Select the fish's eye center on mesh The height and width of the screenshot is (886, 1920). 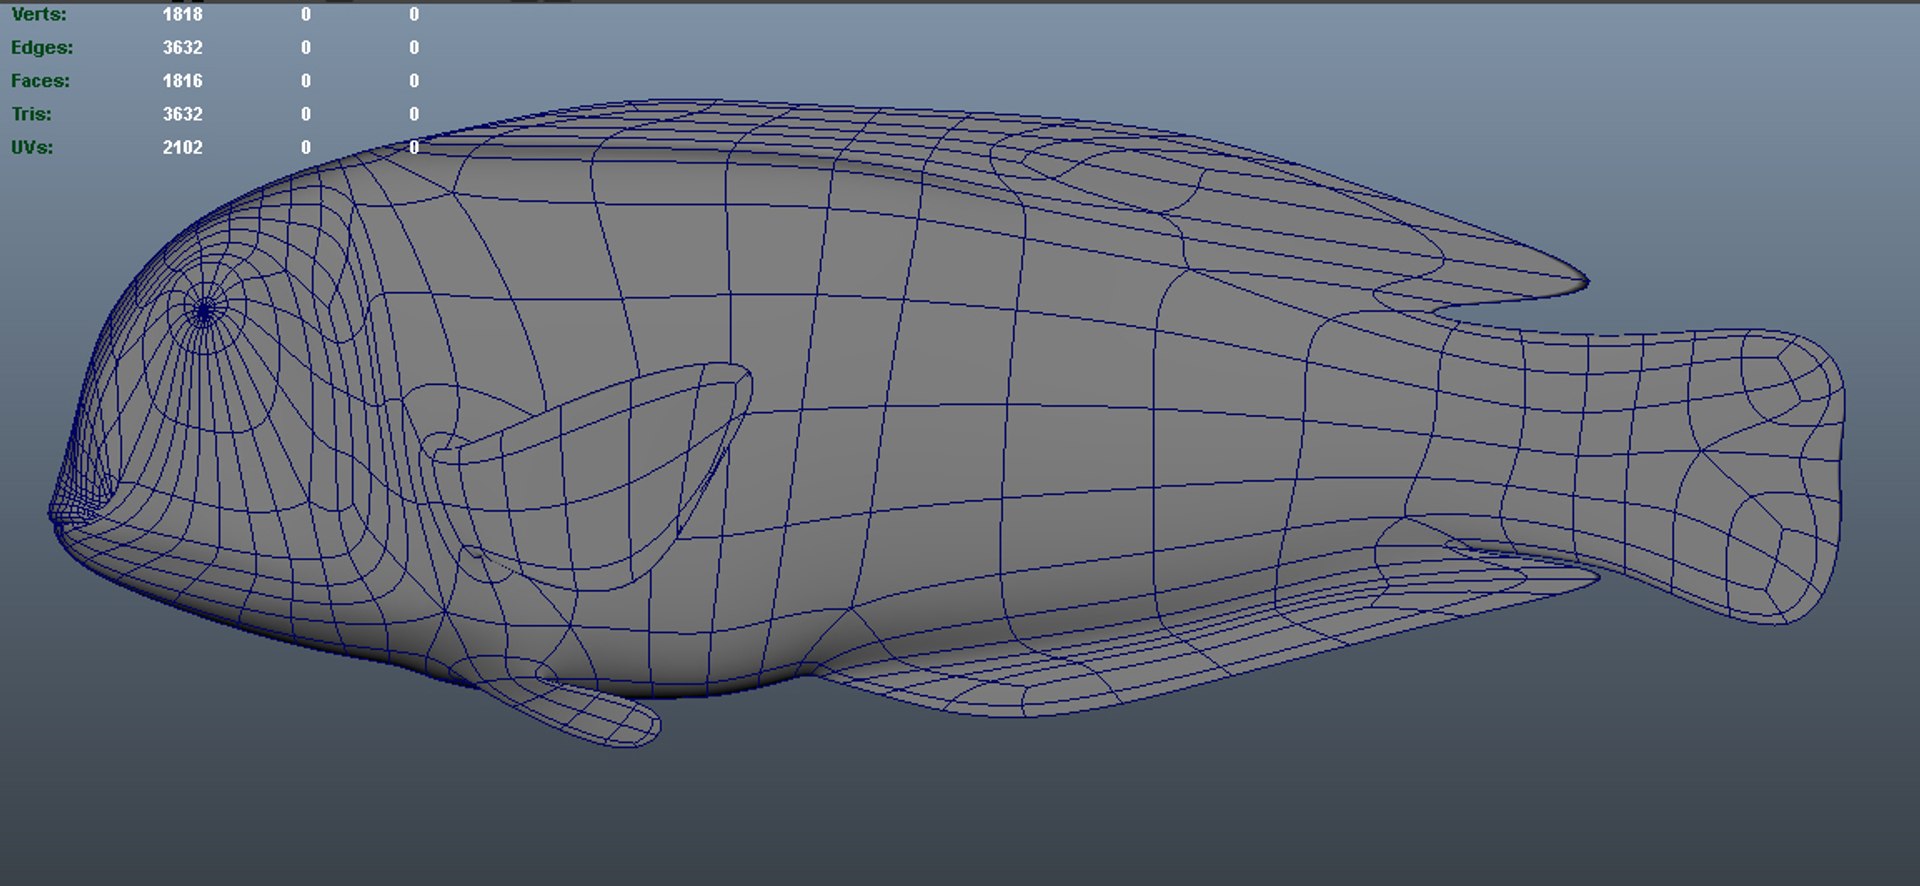[x=204, y=312]
